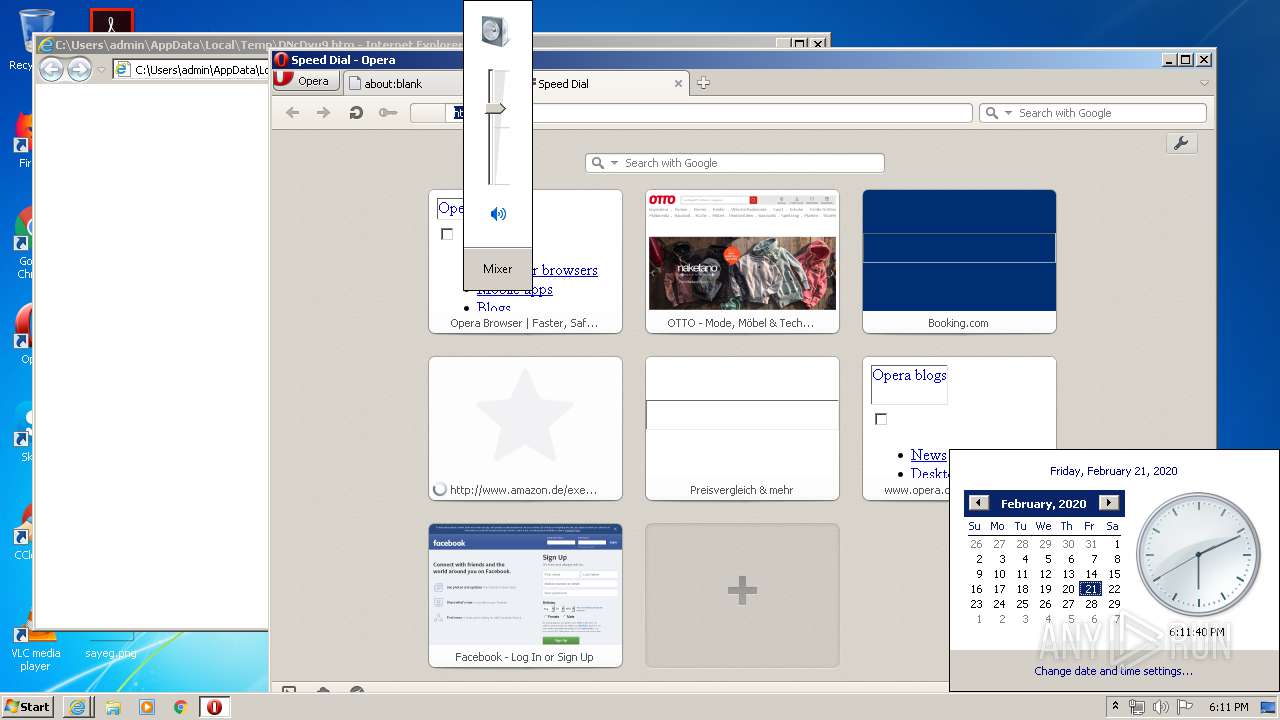Click the network tray icon
The width and height of the screenshot is (1280, 720).
[1137, 707]
